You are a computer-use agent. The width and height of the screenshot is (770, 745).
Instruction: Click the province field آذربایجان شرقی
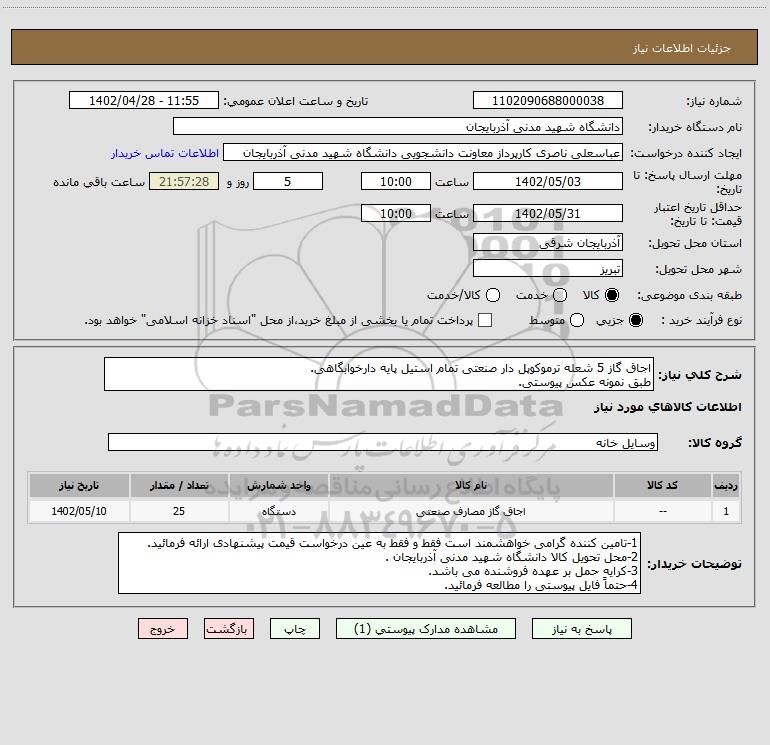[x=548, y=242]
